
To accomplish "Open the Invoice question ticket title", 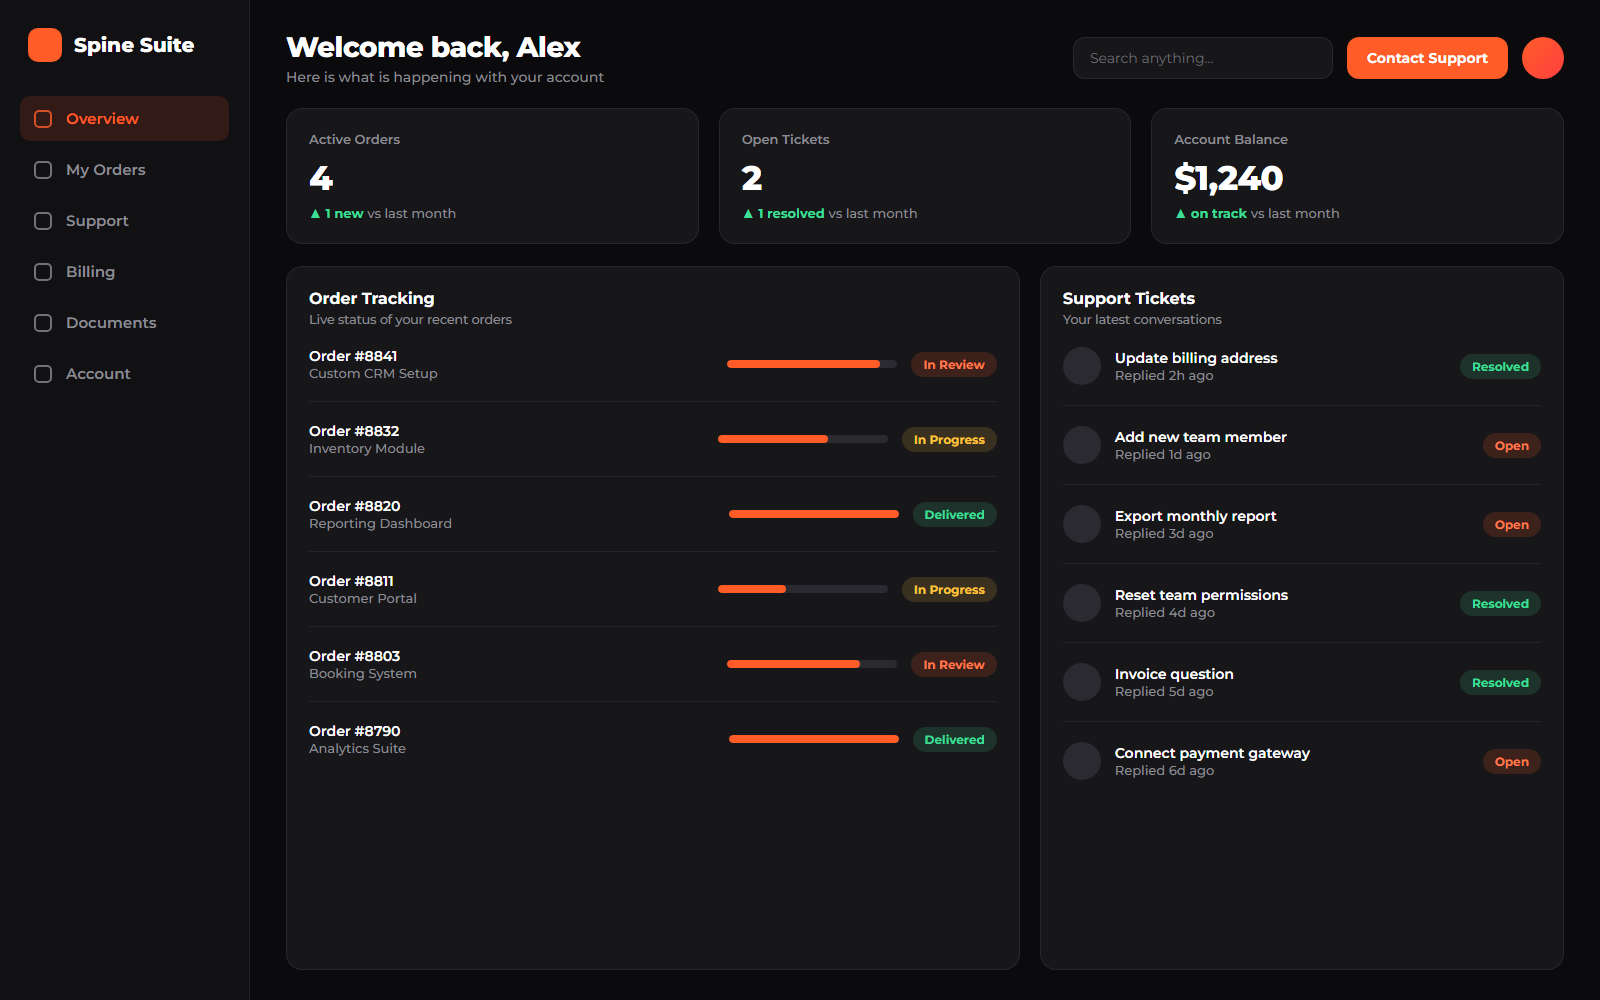I will tap(1174, 674).
